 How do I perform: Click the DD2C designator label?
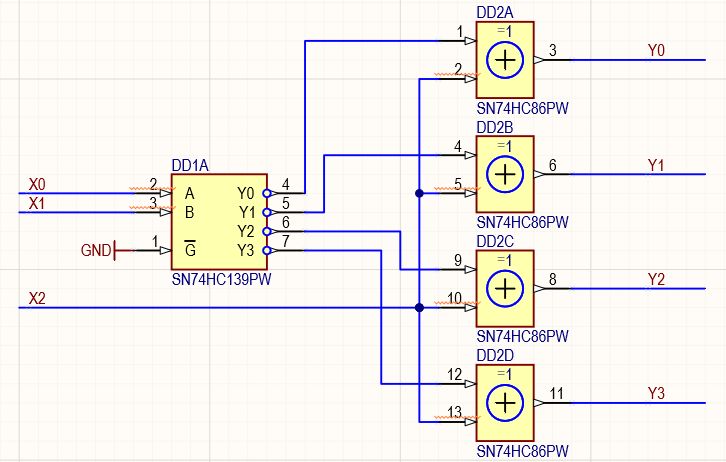pos(495,242)
